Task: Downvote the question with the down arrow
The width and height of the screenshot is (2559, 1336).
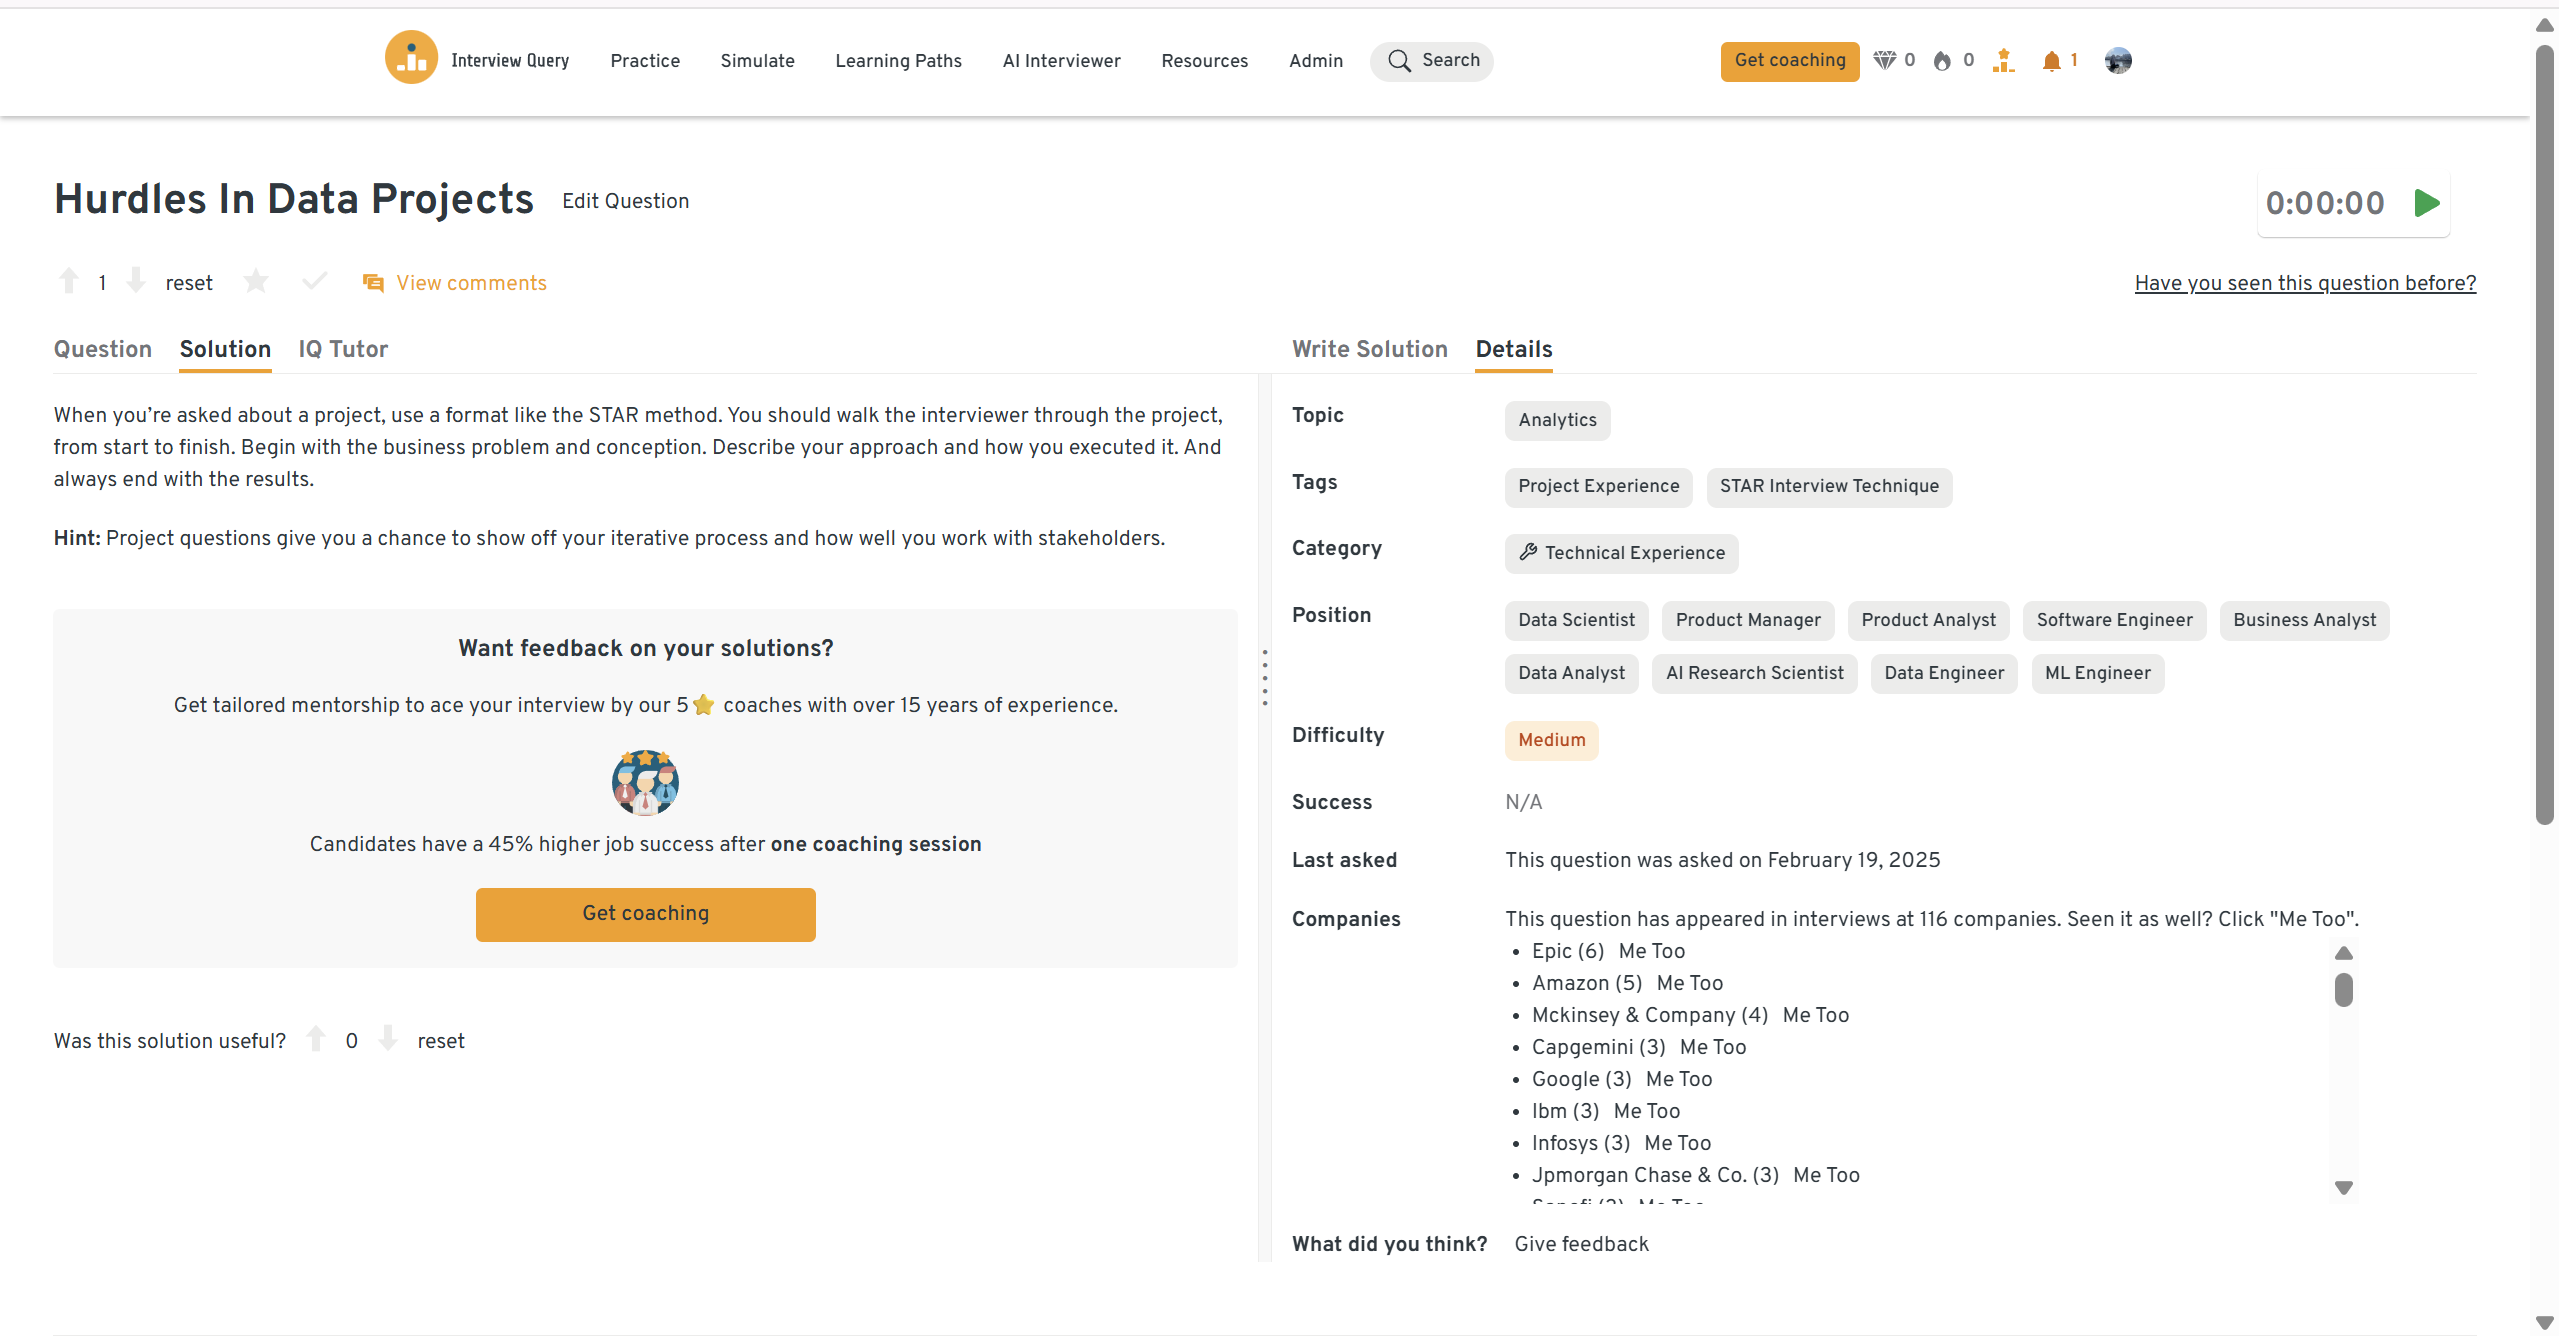Action: coord(136,282)
